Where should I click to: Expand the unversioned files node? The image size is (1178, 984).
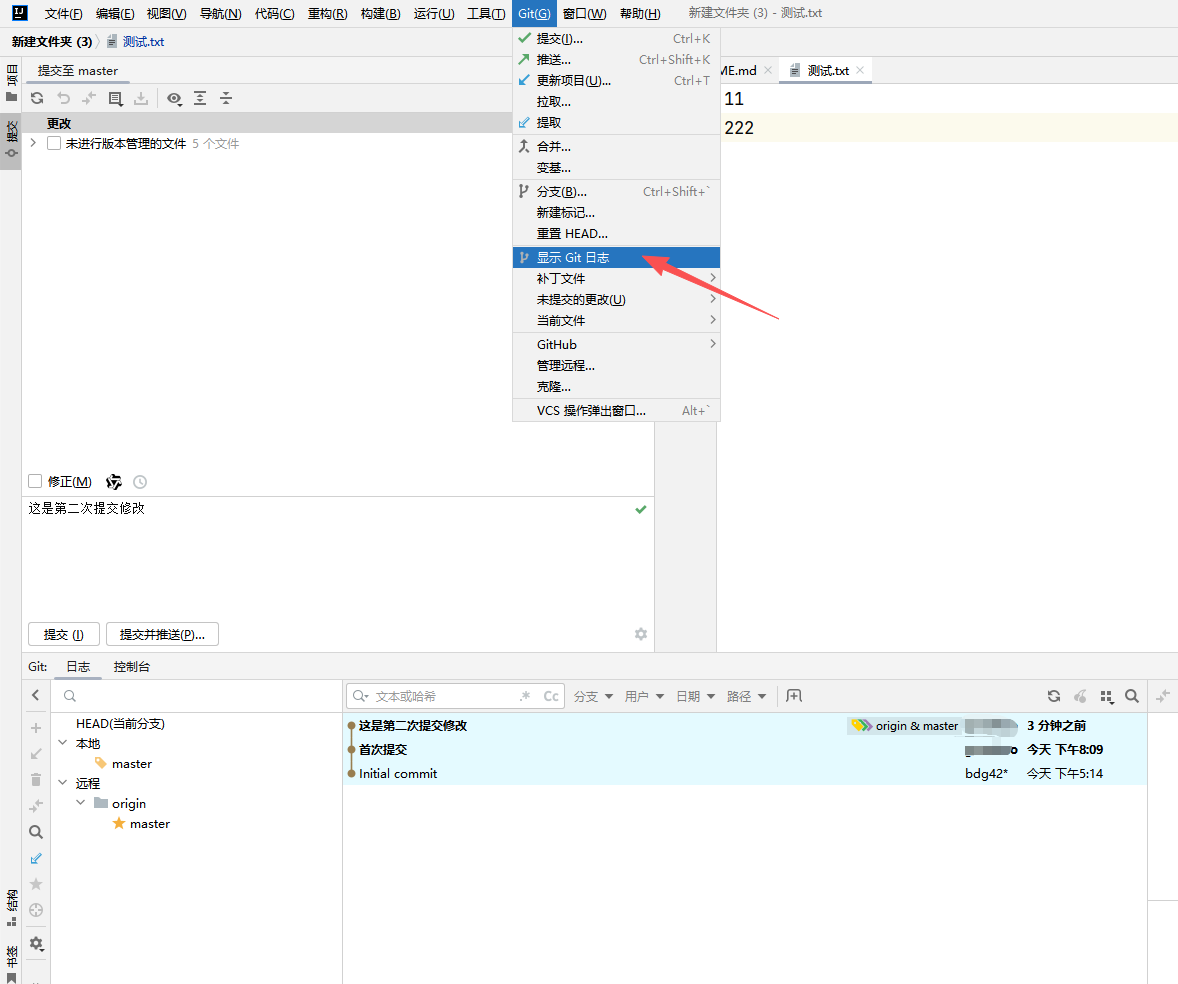pyautogui.click(x=33, y=143)
